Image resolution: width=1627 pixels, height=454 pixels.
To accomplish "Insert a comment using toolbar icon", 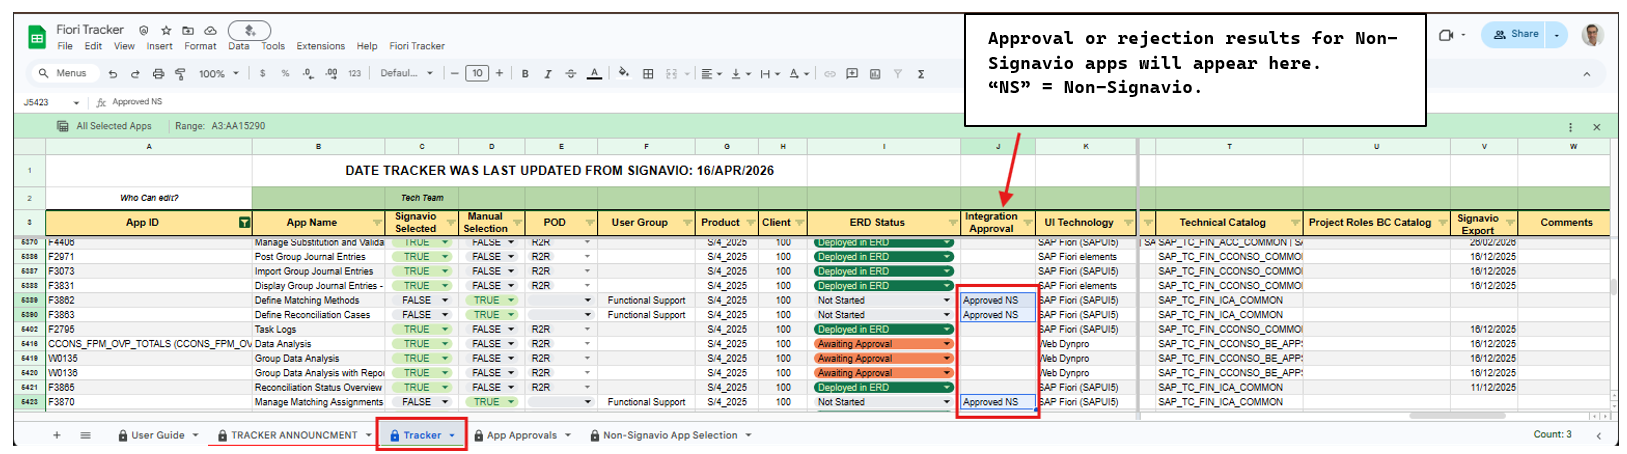I will click(x=852, y=74).
